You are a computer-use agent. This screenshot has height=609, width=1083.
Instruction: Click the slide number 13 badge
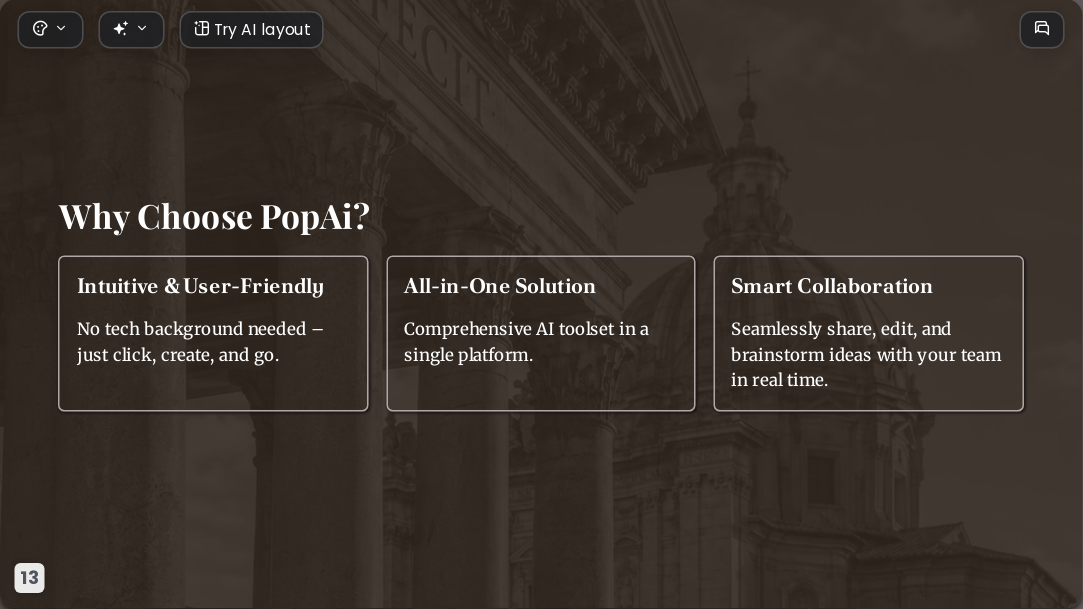tap(30, 578)
